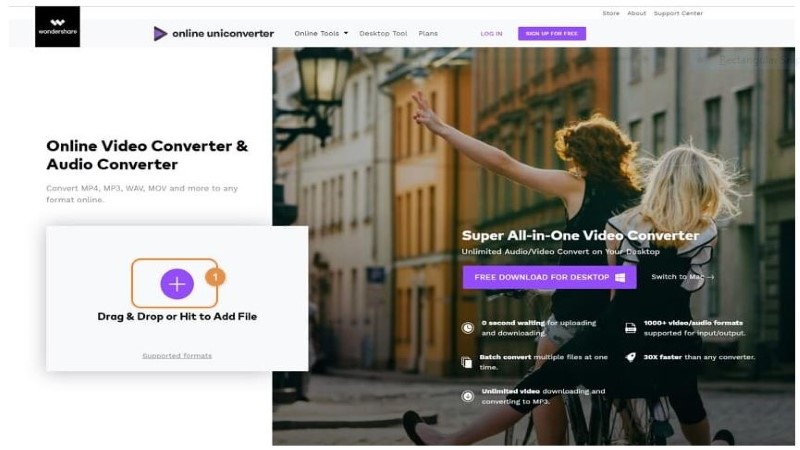
Task: Click the rocket icon beside 30X faster
Action: coord(631,357)
